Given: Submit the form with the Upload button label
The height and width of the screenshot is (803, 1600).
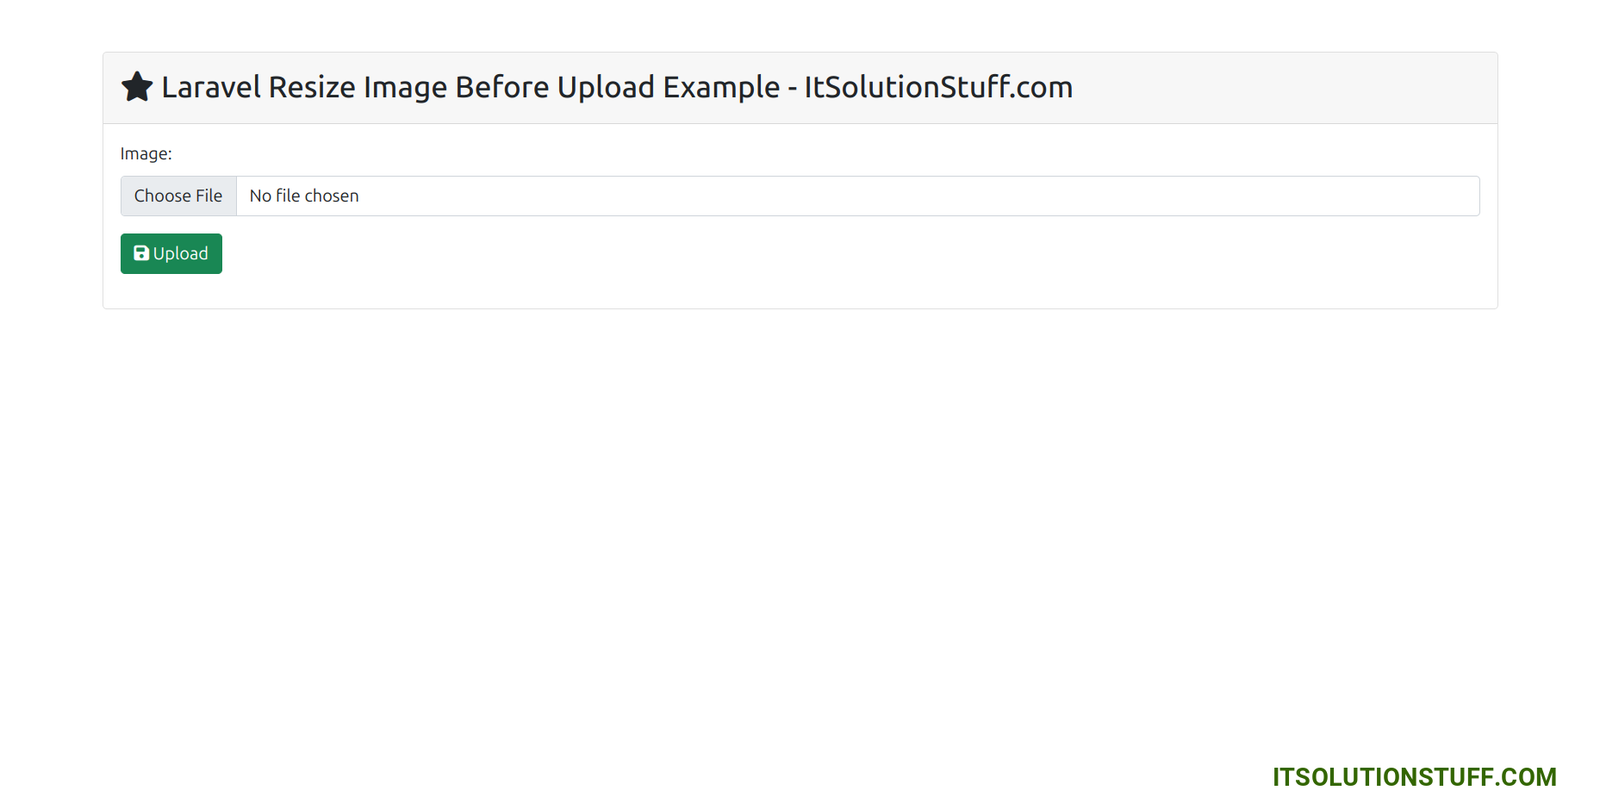Looking at the screenshot, I should coord(181,254).
